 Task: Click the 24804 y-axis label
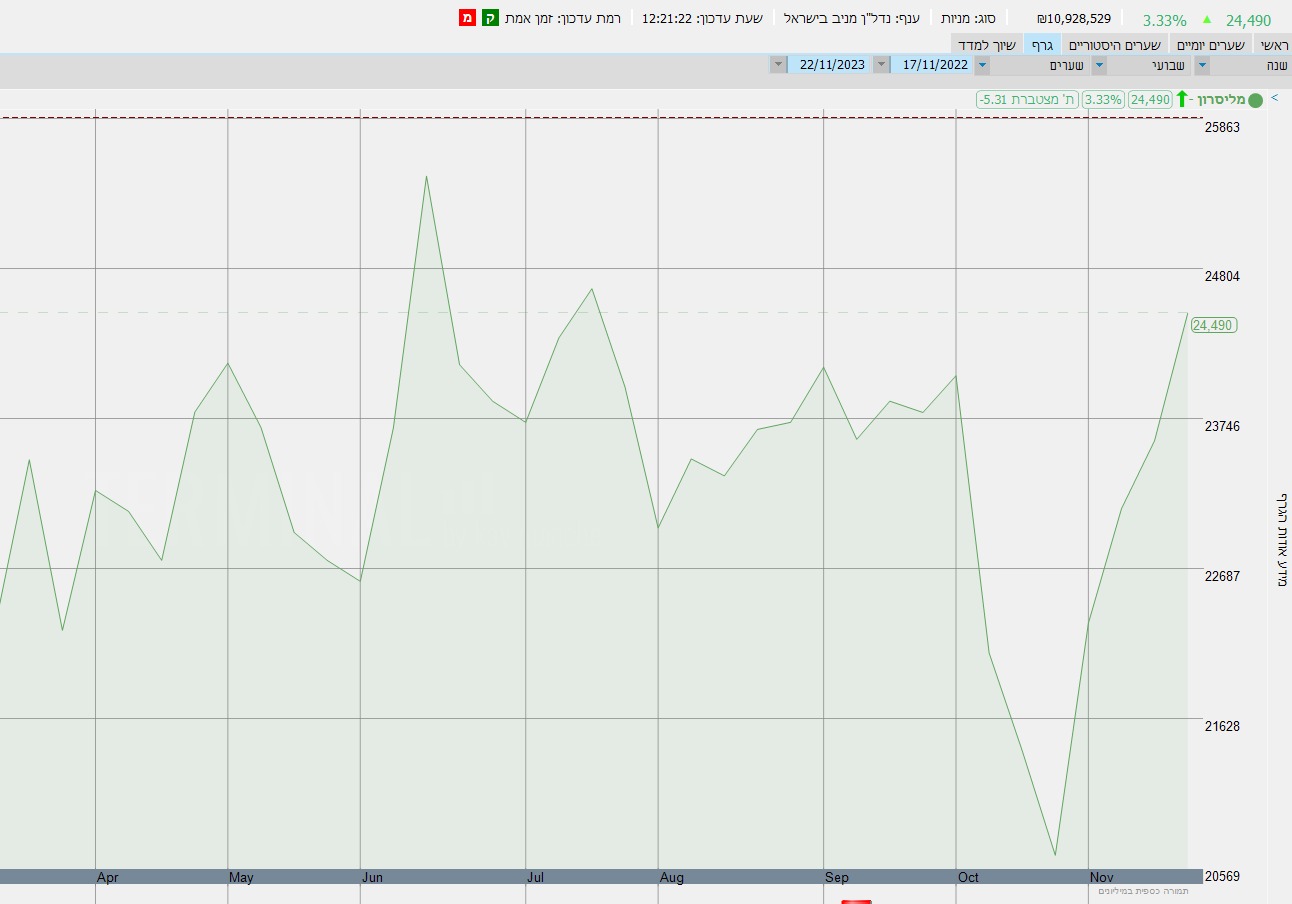(x=1222, y=276)
